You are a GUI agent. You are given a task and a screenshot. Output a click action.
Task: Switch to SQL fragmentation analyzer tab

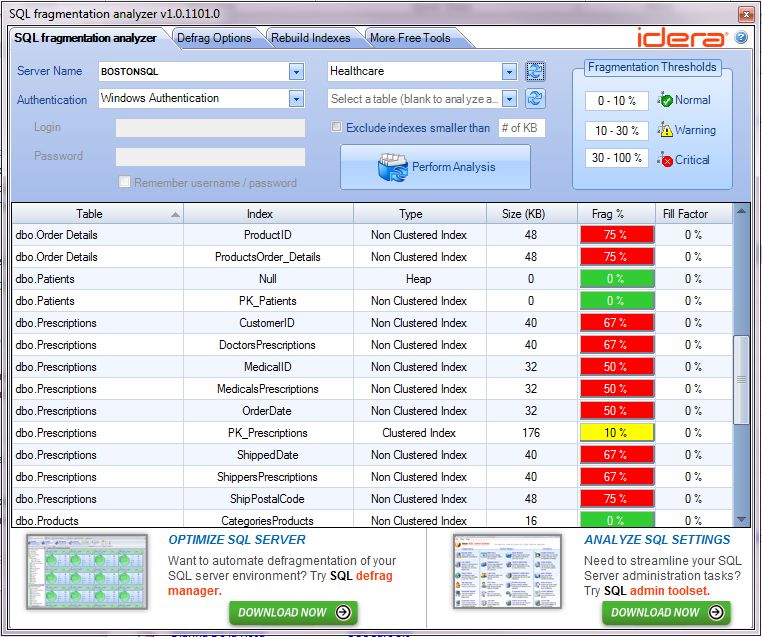tap(86, 38)
